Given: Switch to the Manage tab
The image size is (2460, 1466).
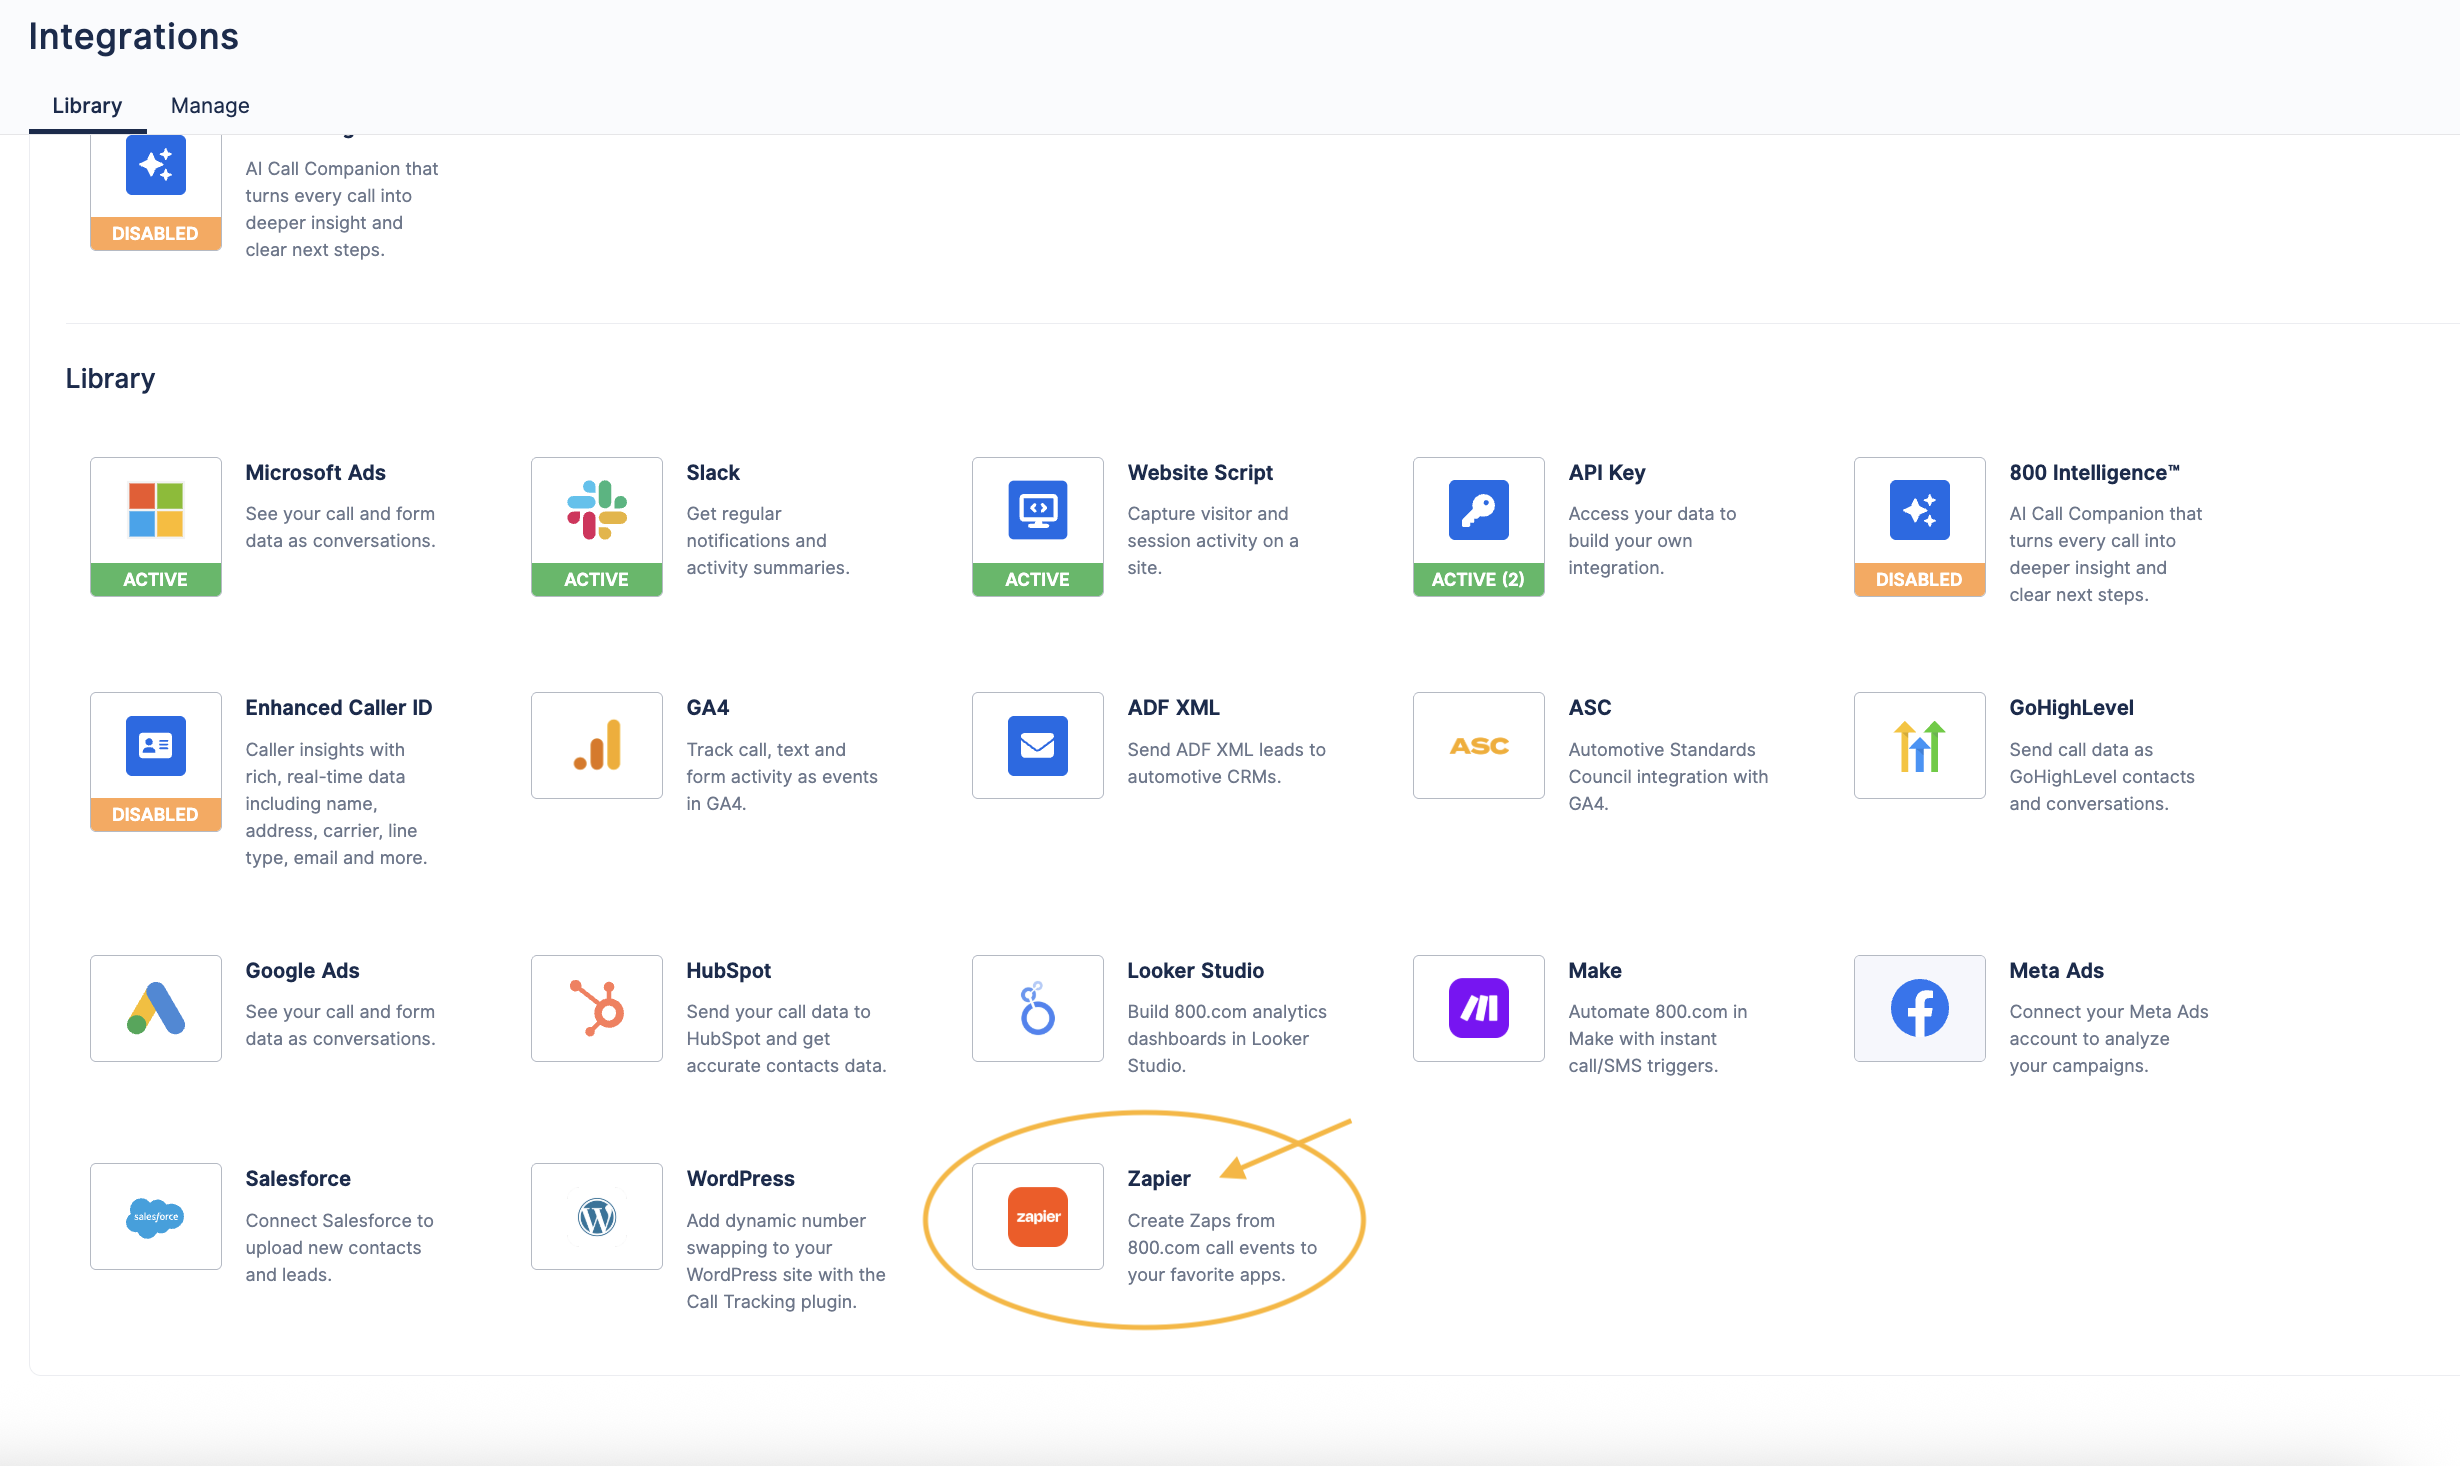Looking at the screenshot, I should 210,106.
